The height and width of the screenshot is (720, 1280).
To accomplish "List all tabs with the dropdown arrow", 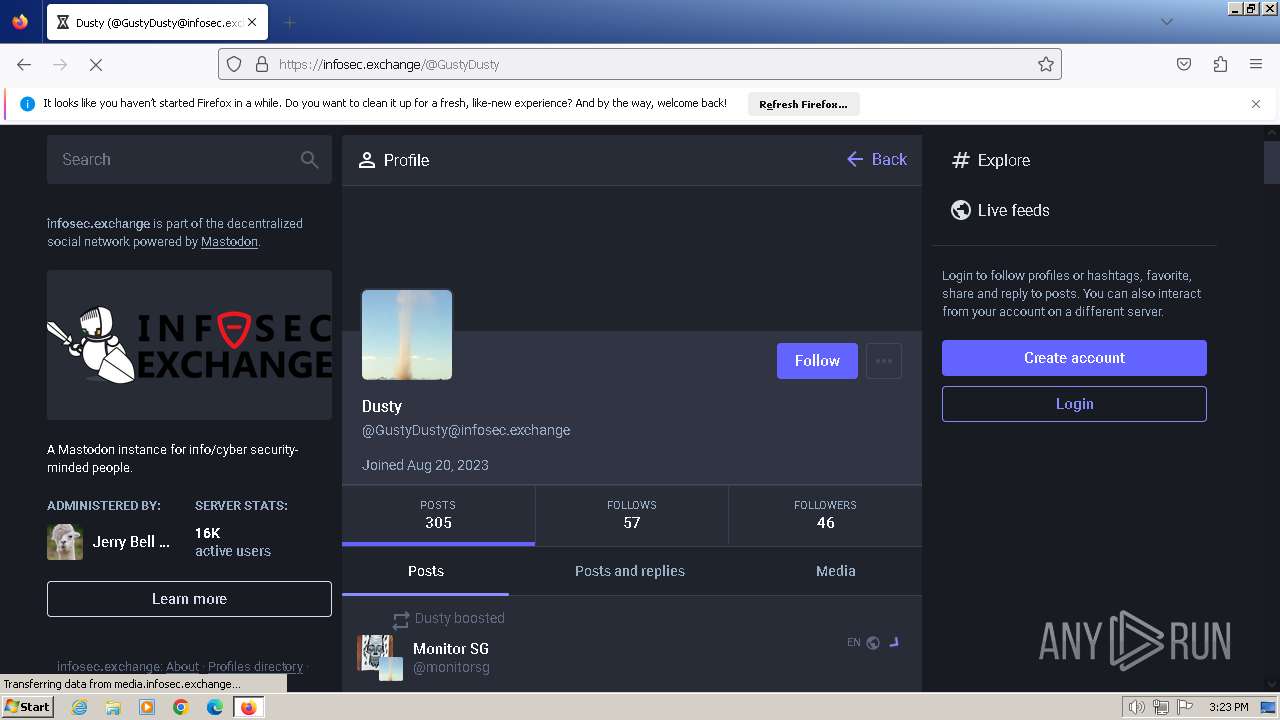I will pos(1166,22).
